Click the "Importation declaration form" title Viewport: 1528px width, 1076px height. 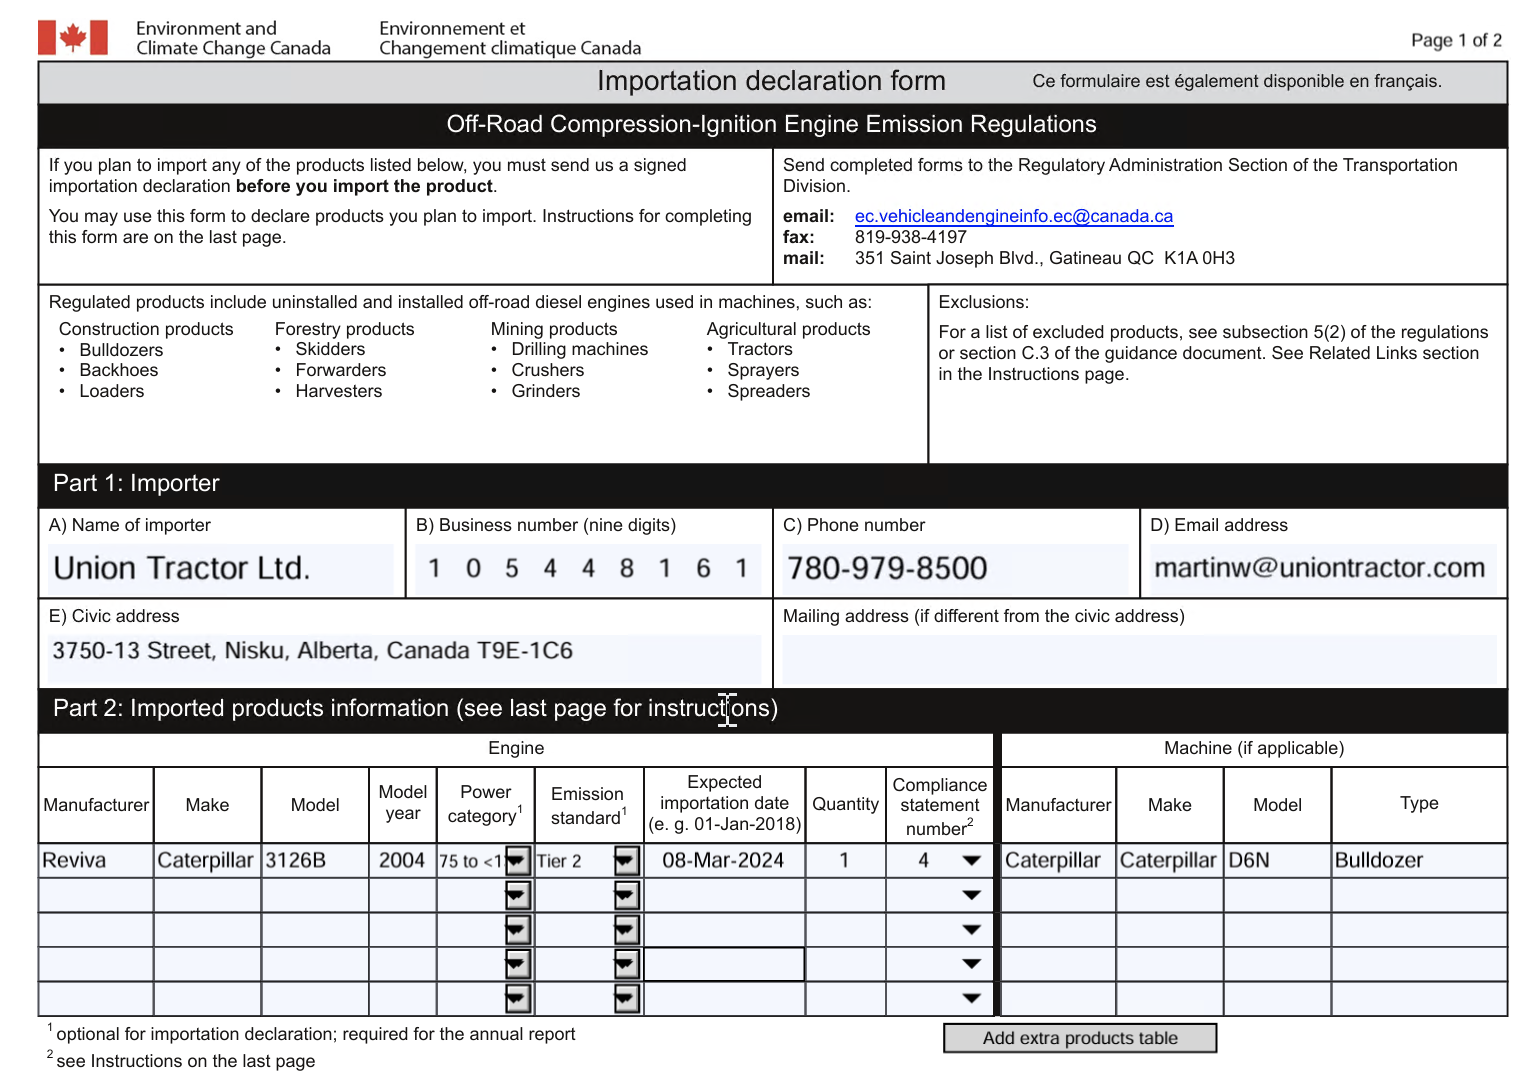coord(771,81)
